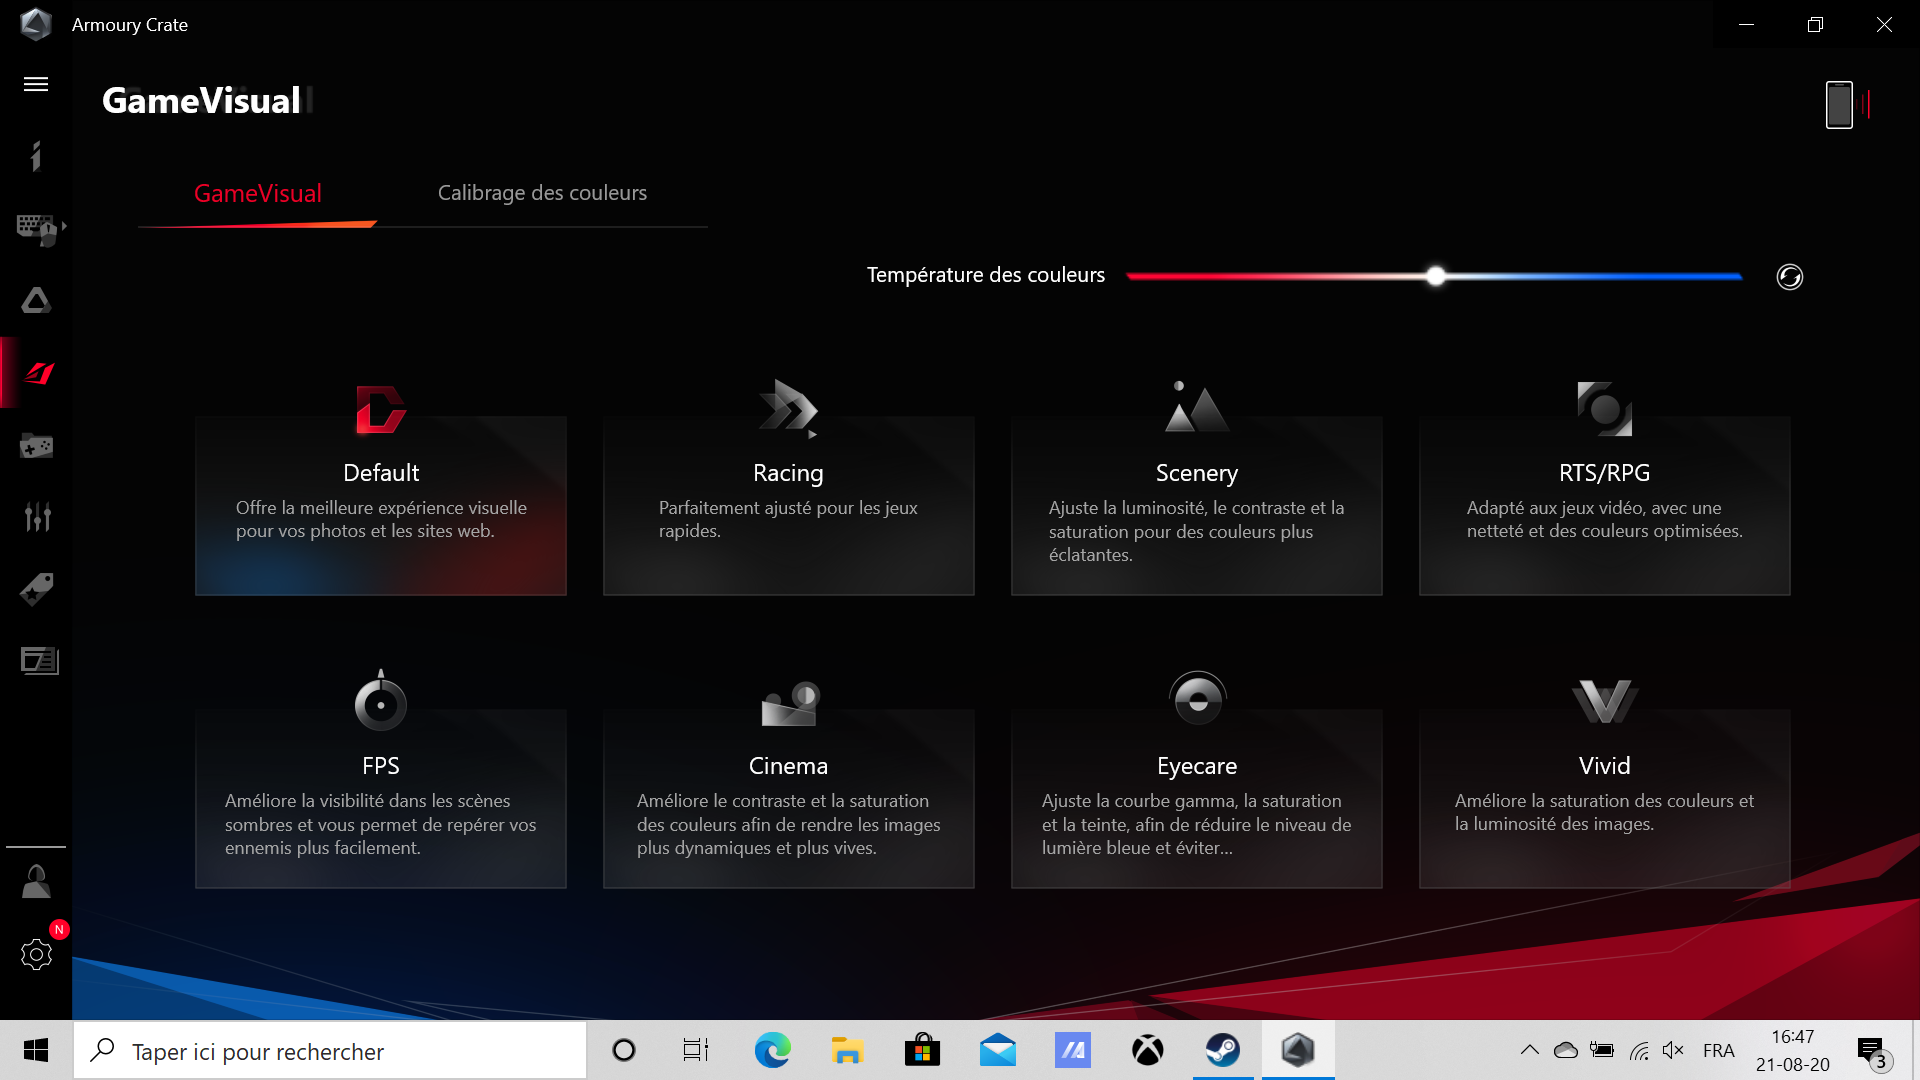Image resolution: width=1920 pixels, height=1080 pixels.
Task: Open the Wi-Fi network tray icon
Action: click(1638, 1050)
